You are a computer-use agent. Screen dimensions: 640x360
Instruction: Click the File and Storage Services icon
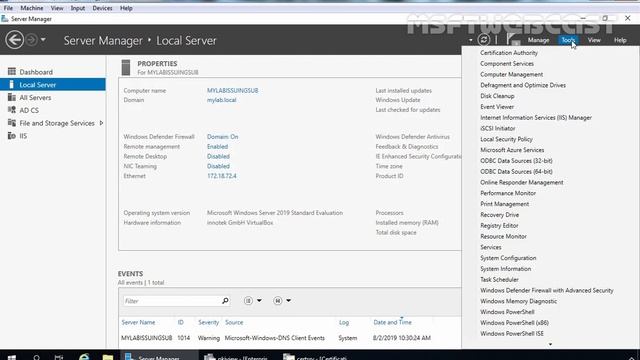tap(12, 122)
